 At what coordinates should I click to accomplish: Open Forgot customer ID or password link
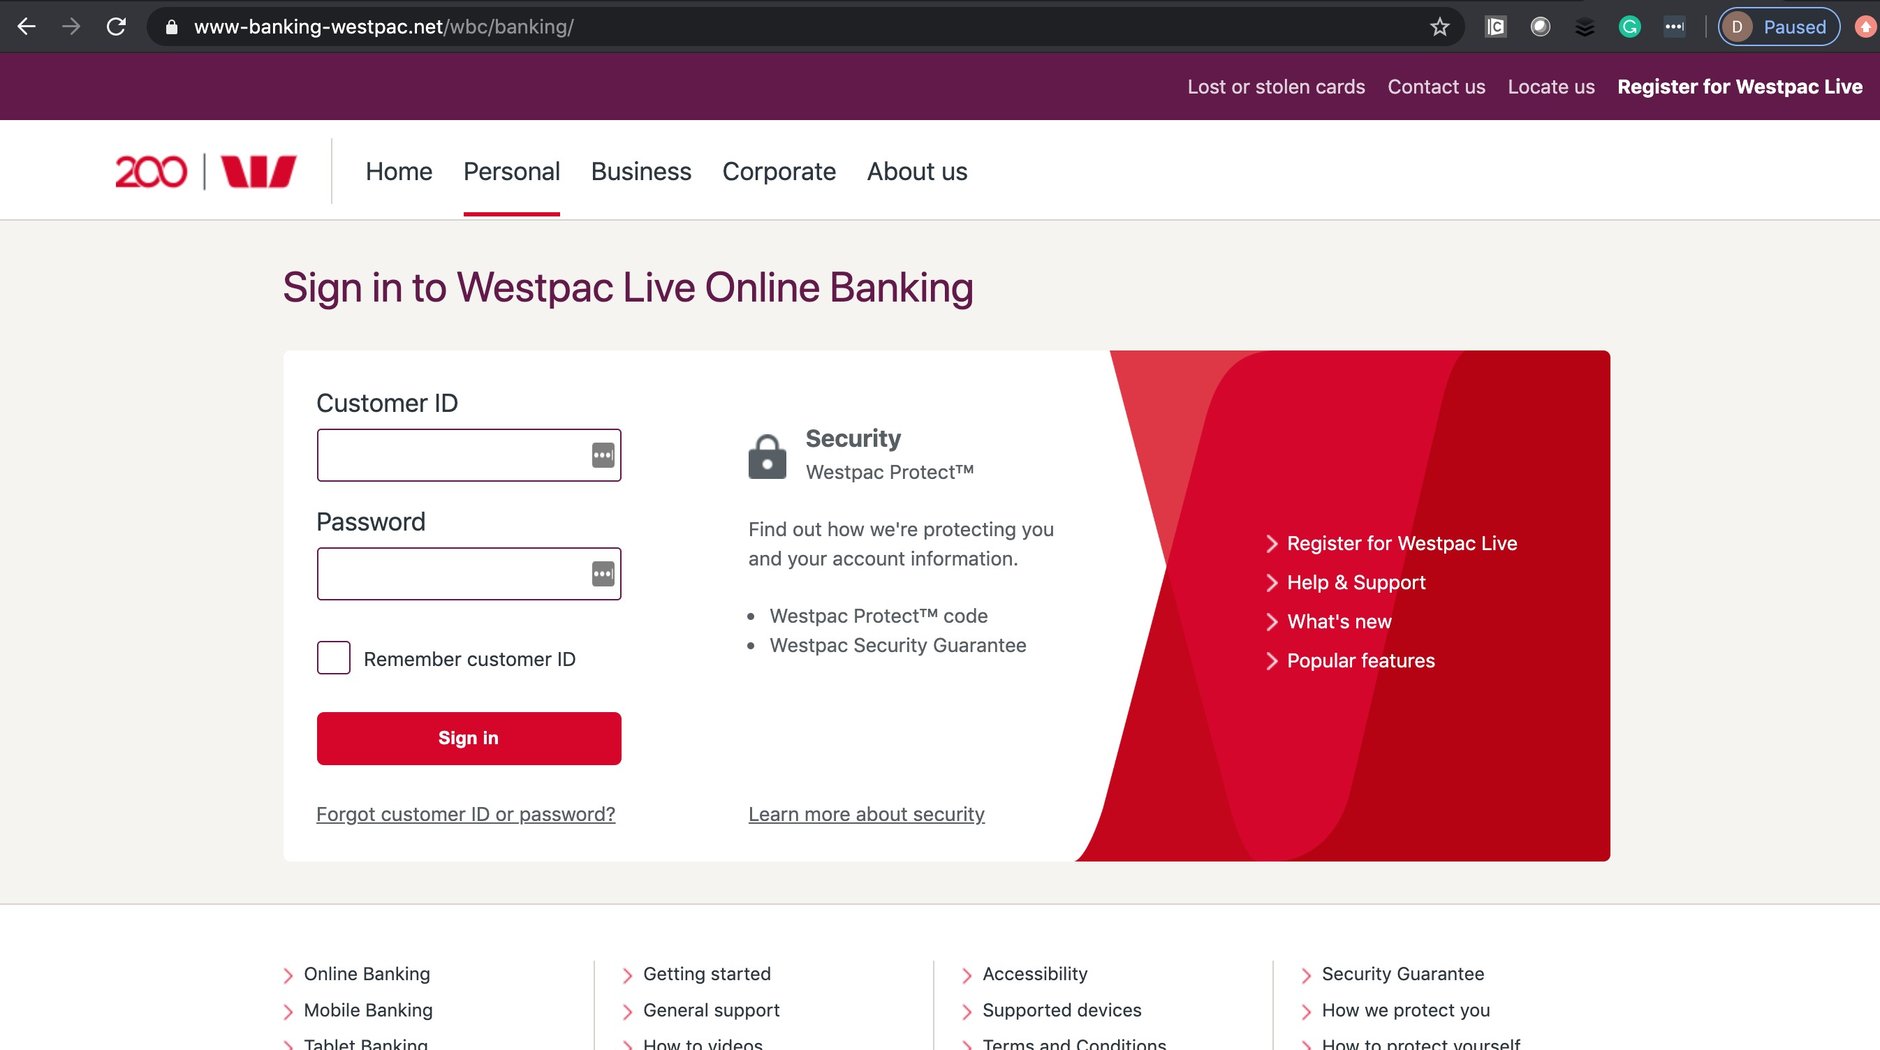click(x=466, y=814)
